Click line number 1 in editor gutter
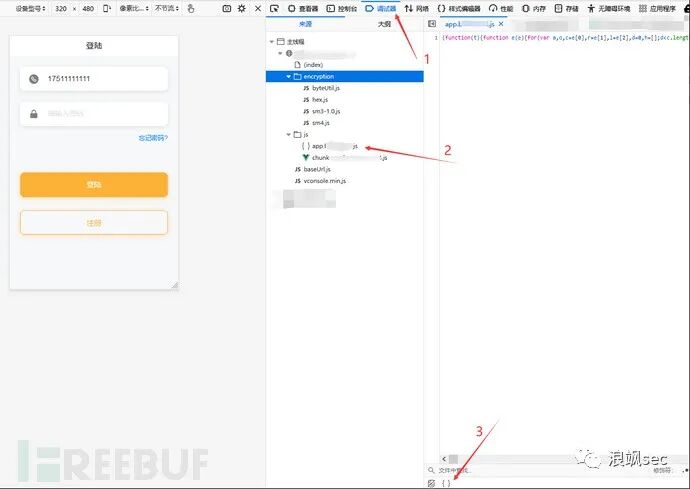Viewport: 690px width, 489px height. pyautogui.click(x=436, y=38)
